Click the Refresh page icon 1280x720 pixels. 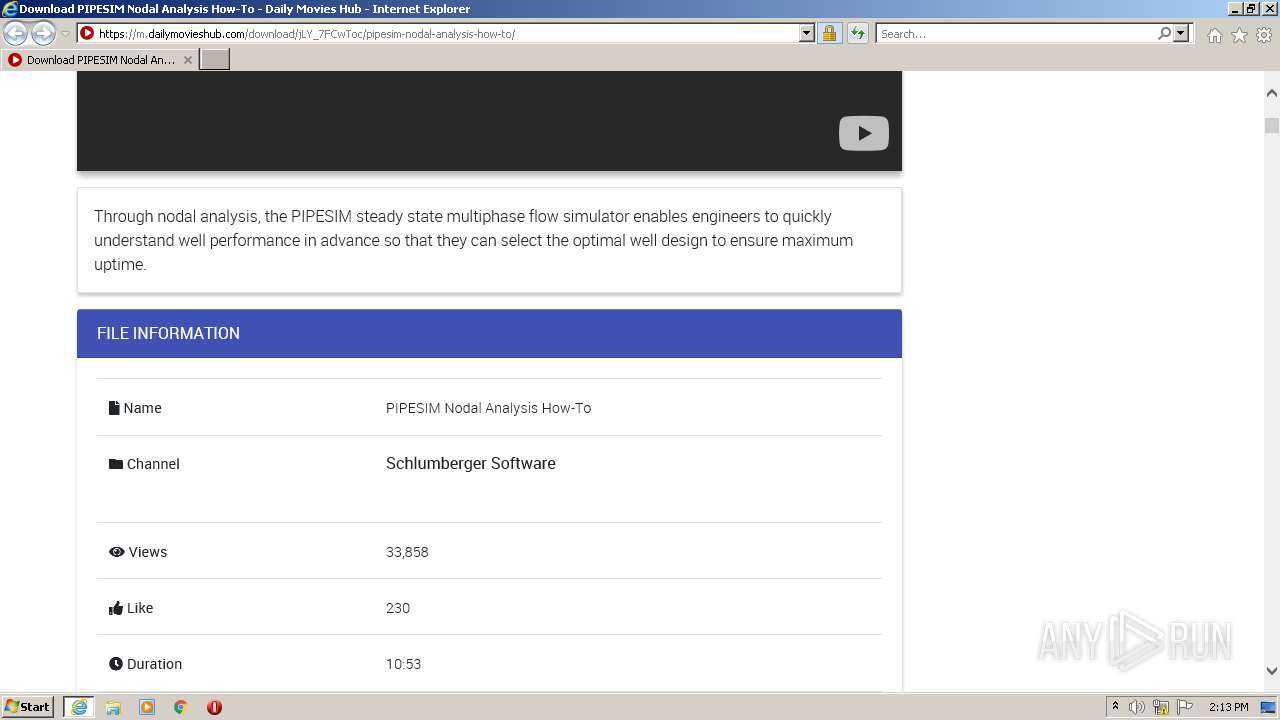pos(858,33)
